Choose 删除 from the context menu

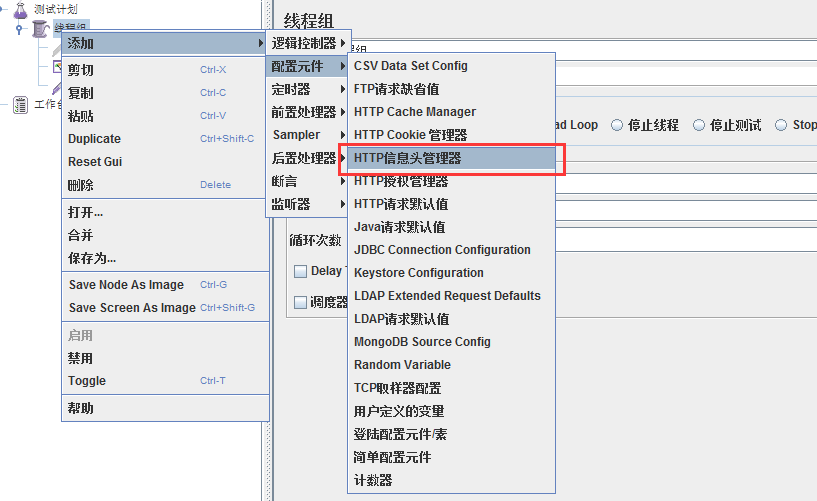(165, 185)
